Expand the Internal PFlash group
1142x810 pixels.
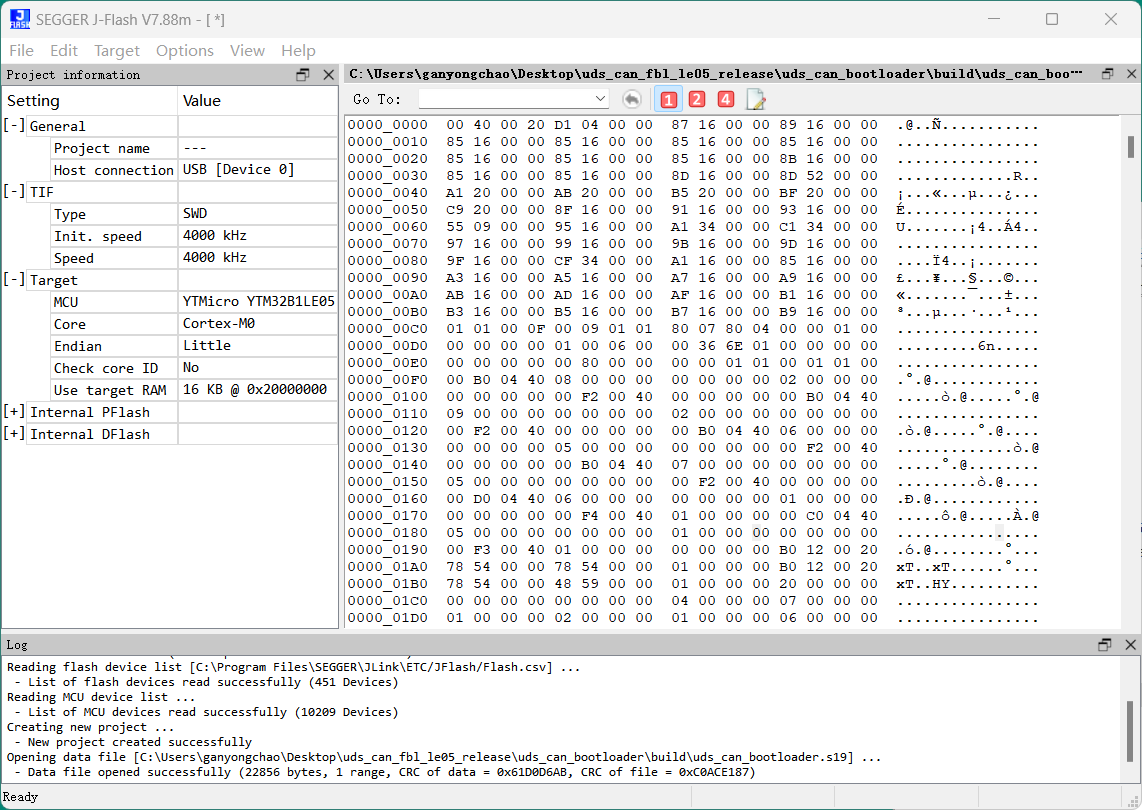[x=14, y=412]
